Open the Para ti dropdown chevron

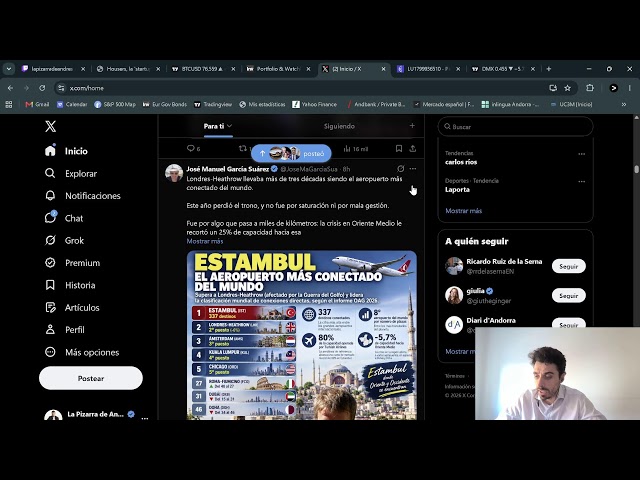coord(230,126)
